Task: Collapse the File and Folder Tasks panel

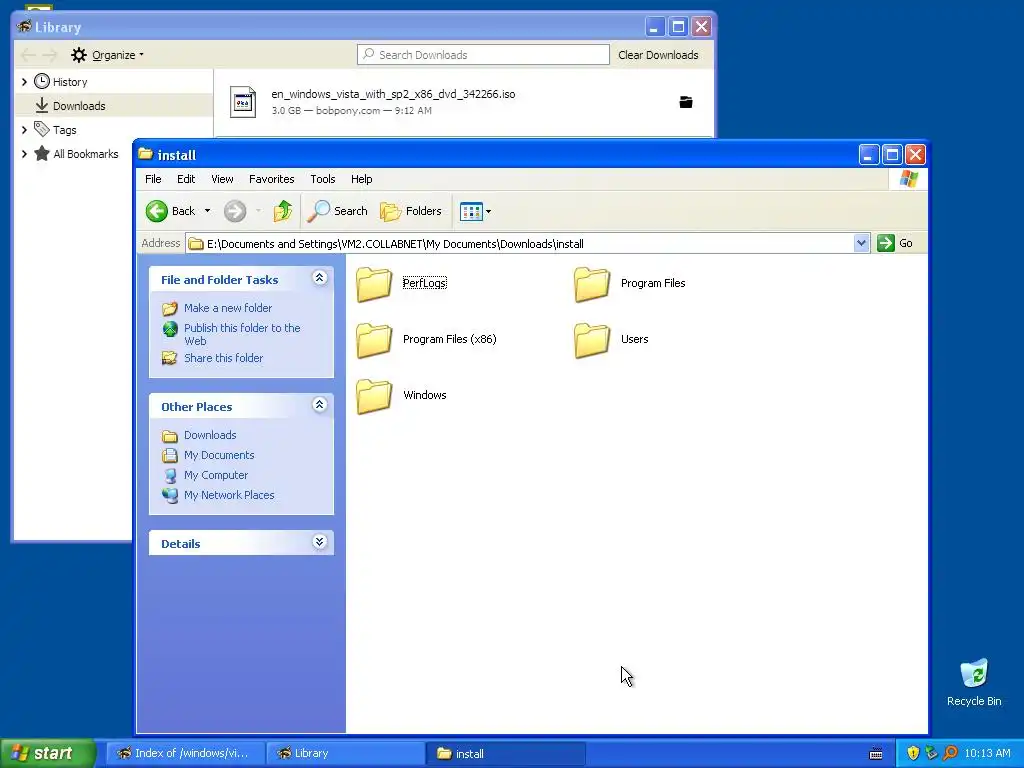Action: point(319,278)
